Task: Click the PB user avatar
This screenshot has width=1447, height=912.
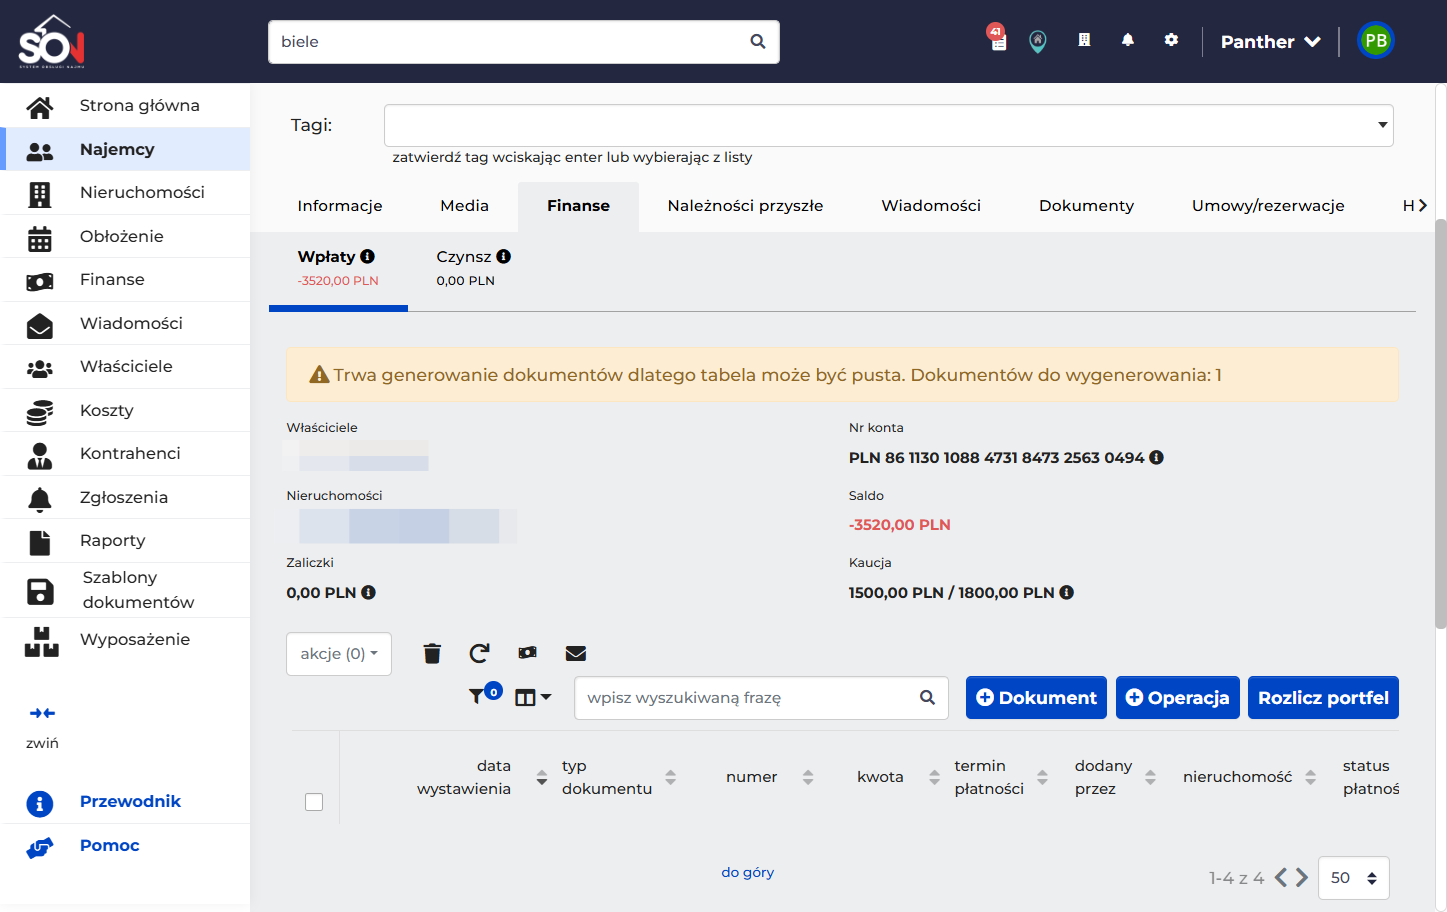Action: (1376, 41)
